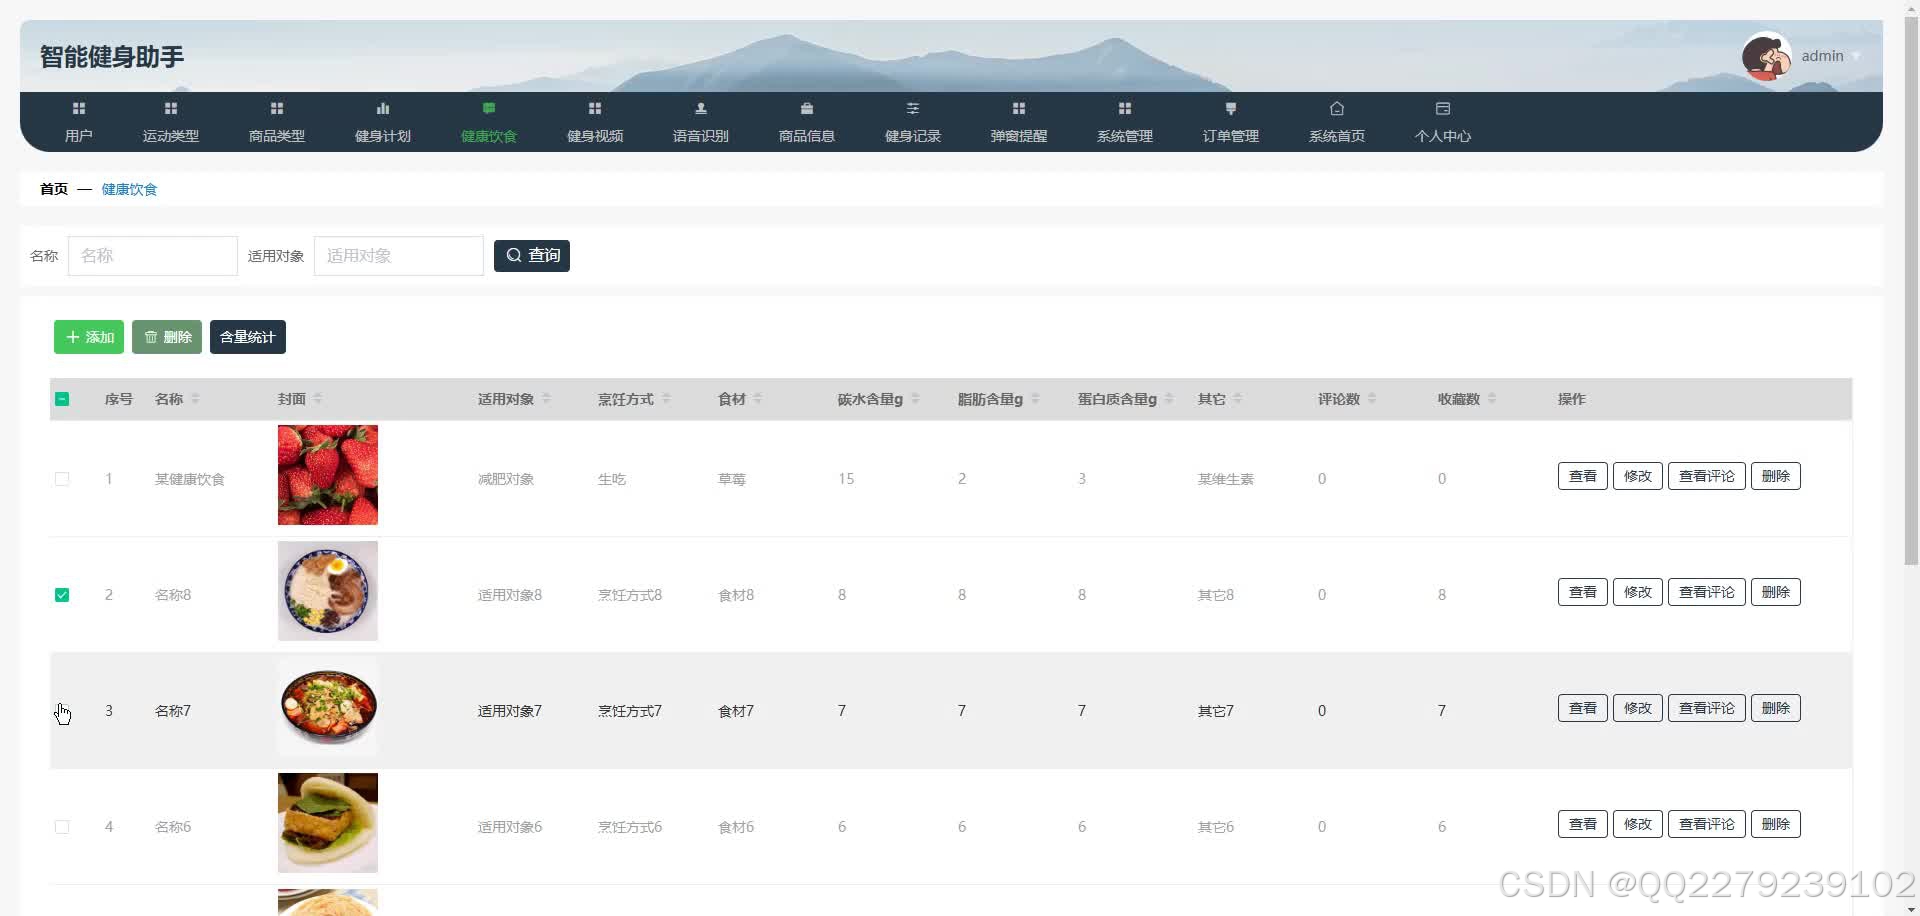
Task: Click the 健身计划 bar chart icon
Action: click(383, 108)
